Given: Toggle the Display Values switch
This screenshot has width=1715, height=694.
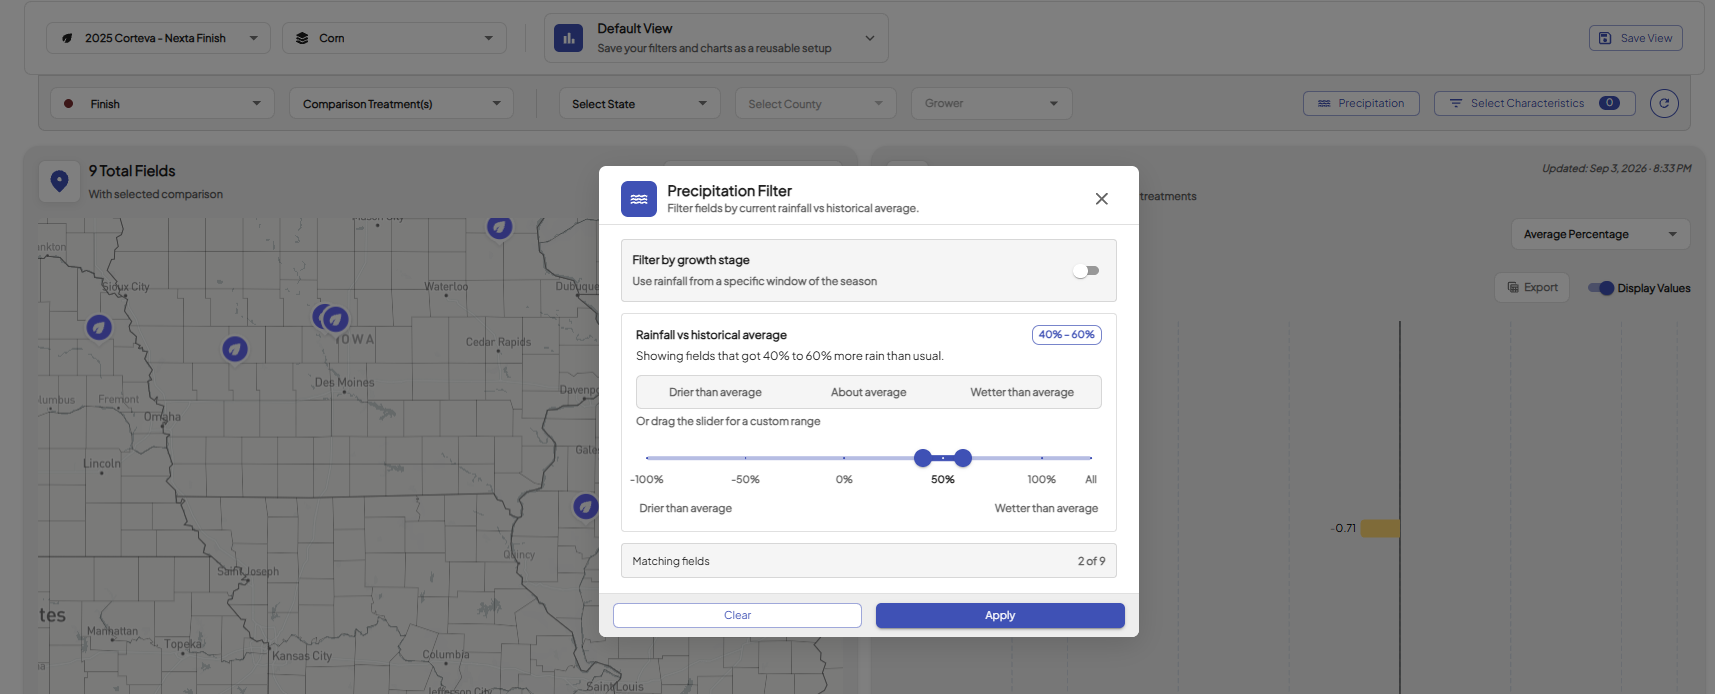Looking at the screenshot, I should coord(1601,288).
